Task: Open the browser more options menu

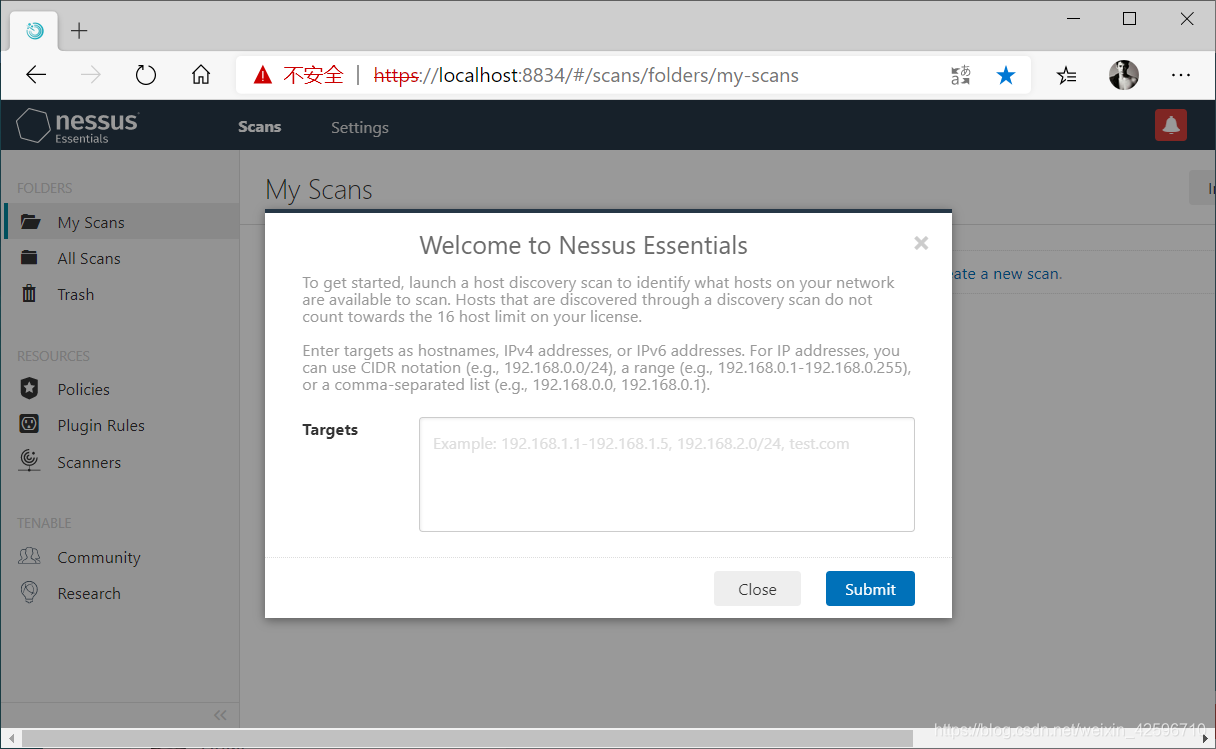Action: coord(1181,75)
